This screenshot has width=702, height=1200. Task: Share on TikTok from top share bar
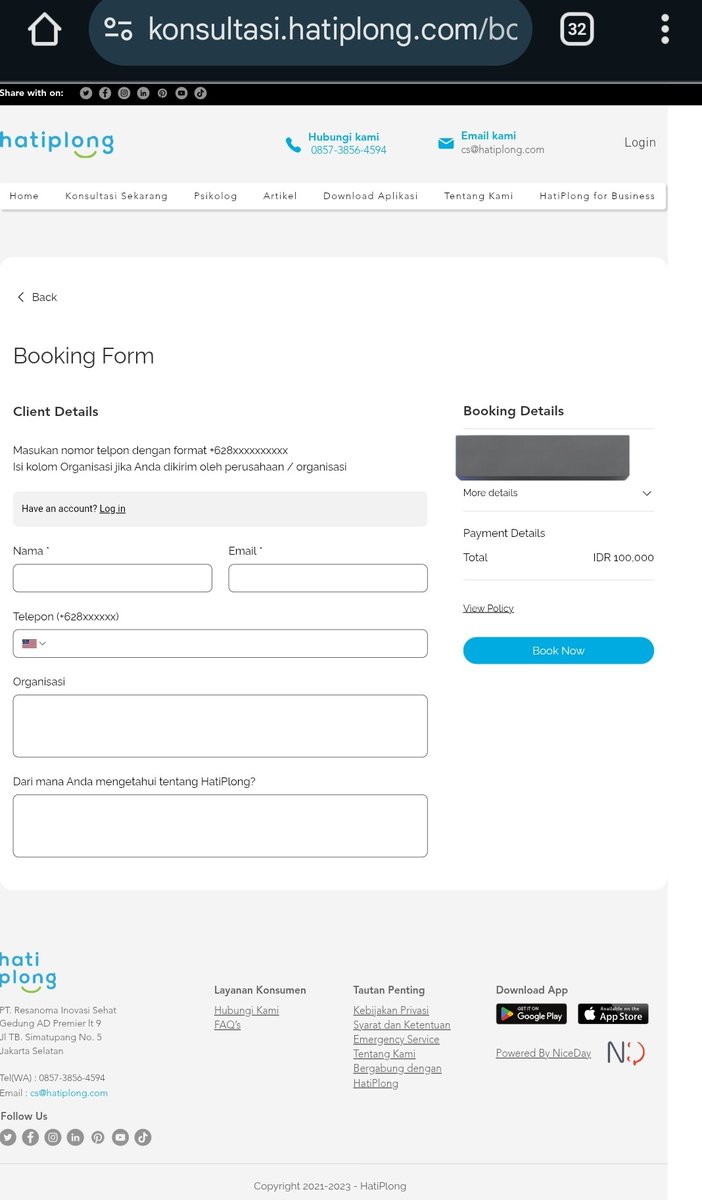coord(200,93)
